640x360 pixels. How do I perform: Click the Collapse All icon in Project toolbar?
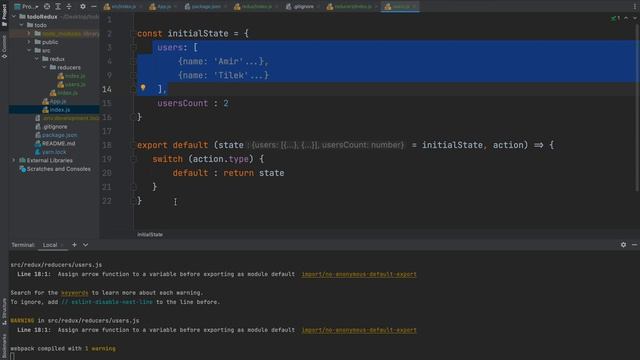pyautogui.click(x=69, y=7)
